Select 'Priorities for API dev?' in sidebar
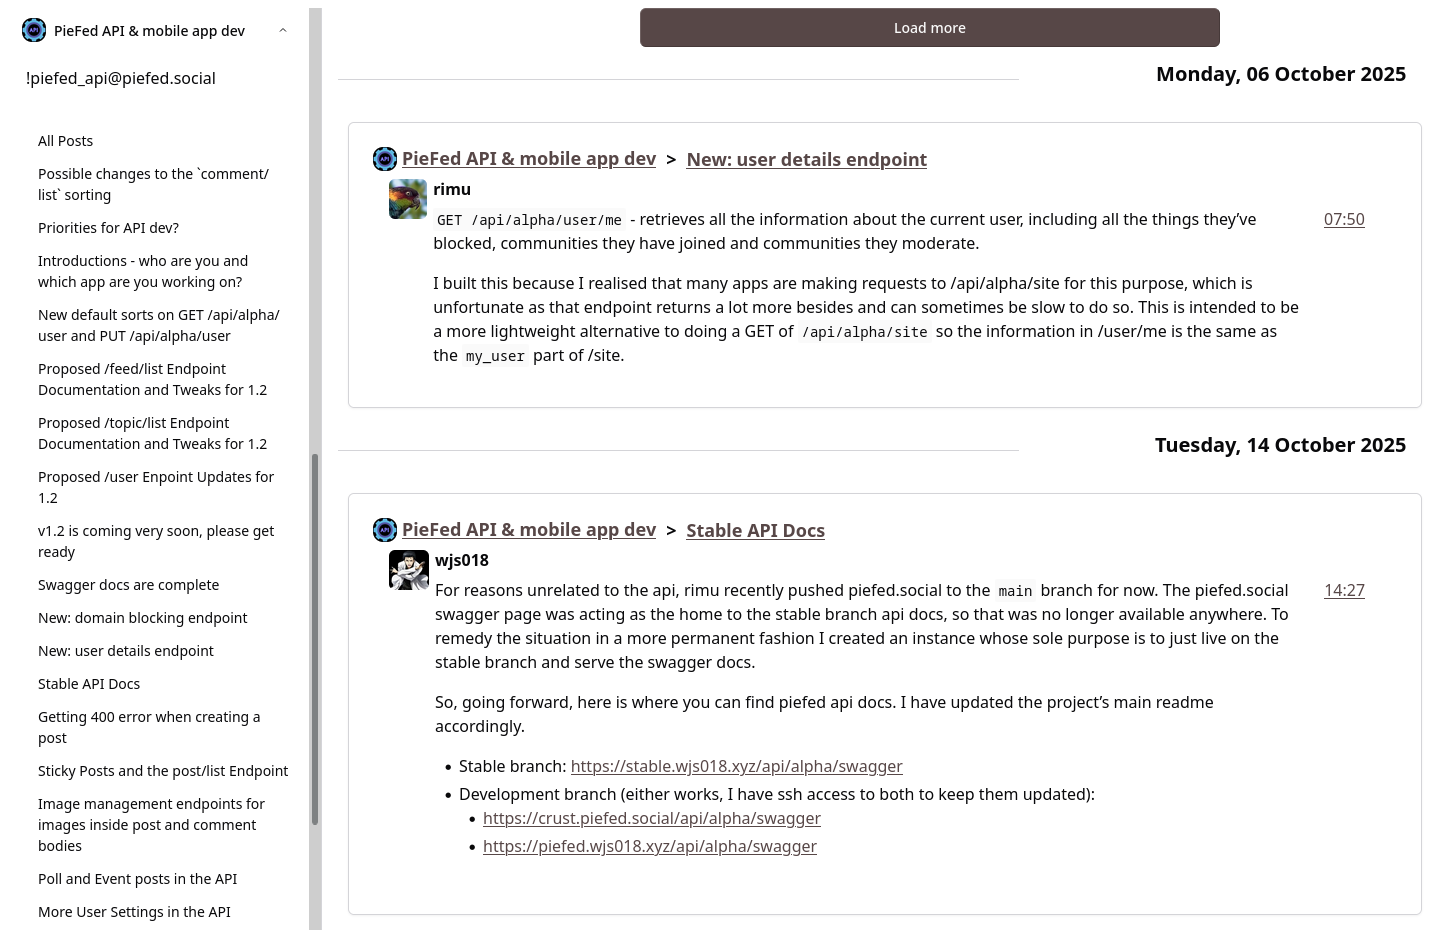This screenshot has width=1454, height=930. click(x=108, y=228)
